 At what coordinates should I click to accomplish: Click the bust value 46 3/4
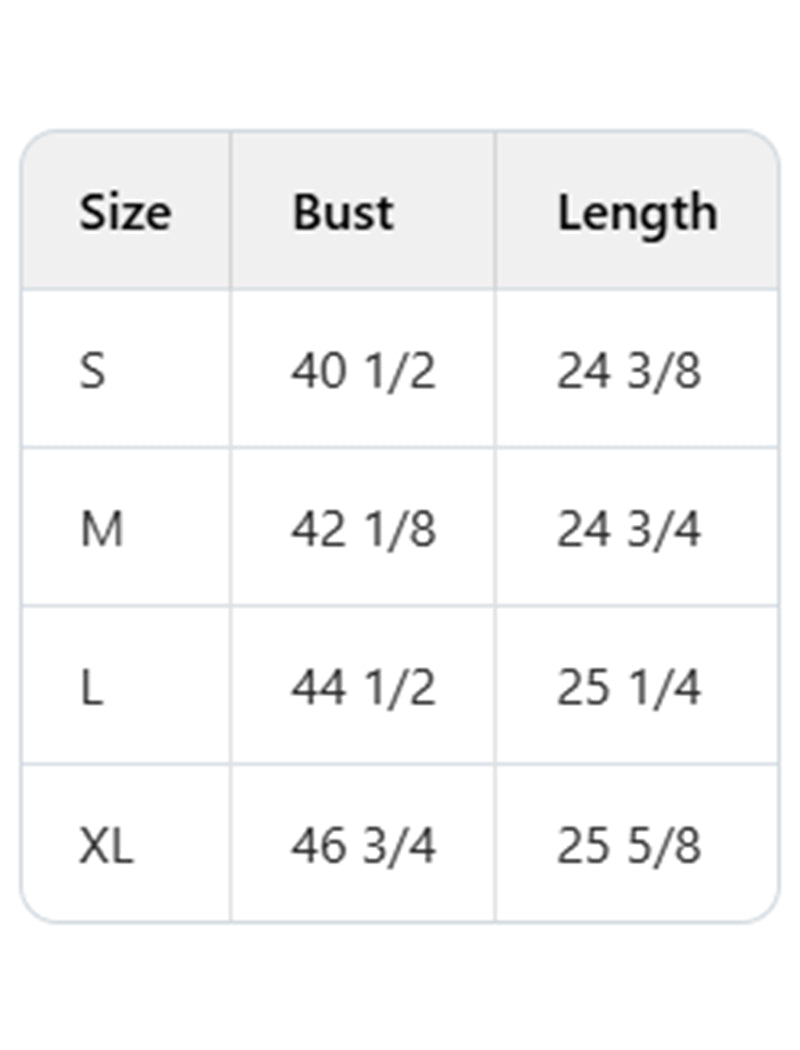tap(363, 846)
